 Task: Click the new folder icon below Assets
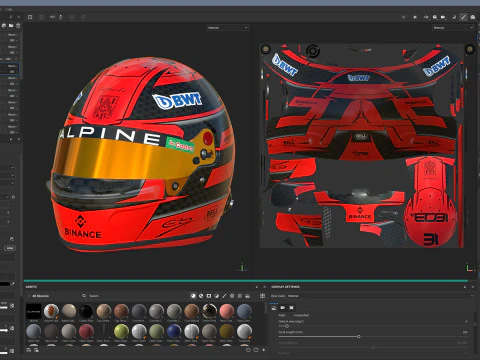[x=36, y=350]
